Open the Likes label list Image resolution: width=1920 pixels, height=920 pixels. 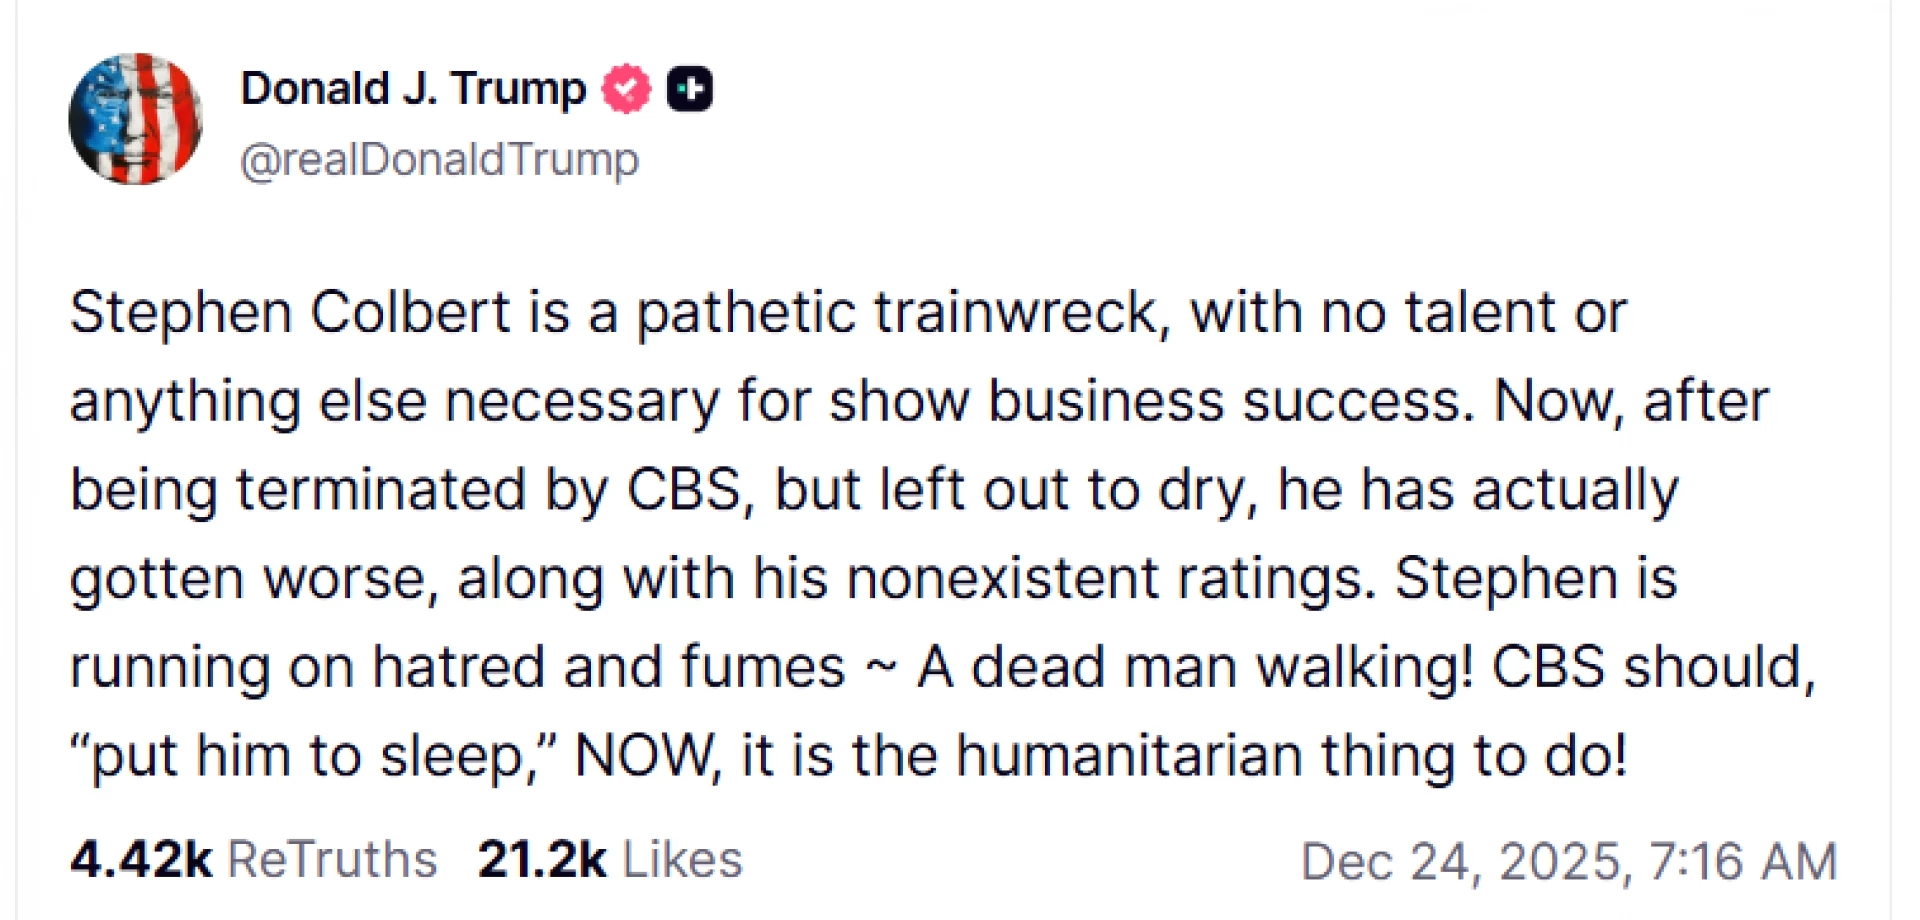click(683, 859)
